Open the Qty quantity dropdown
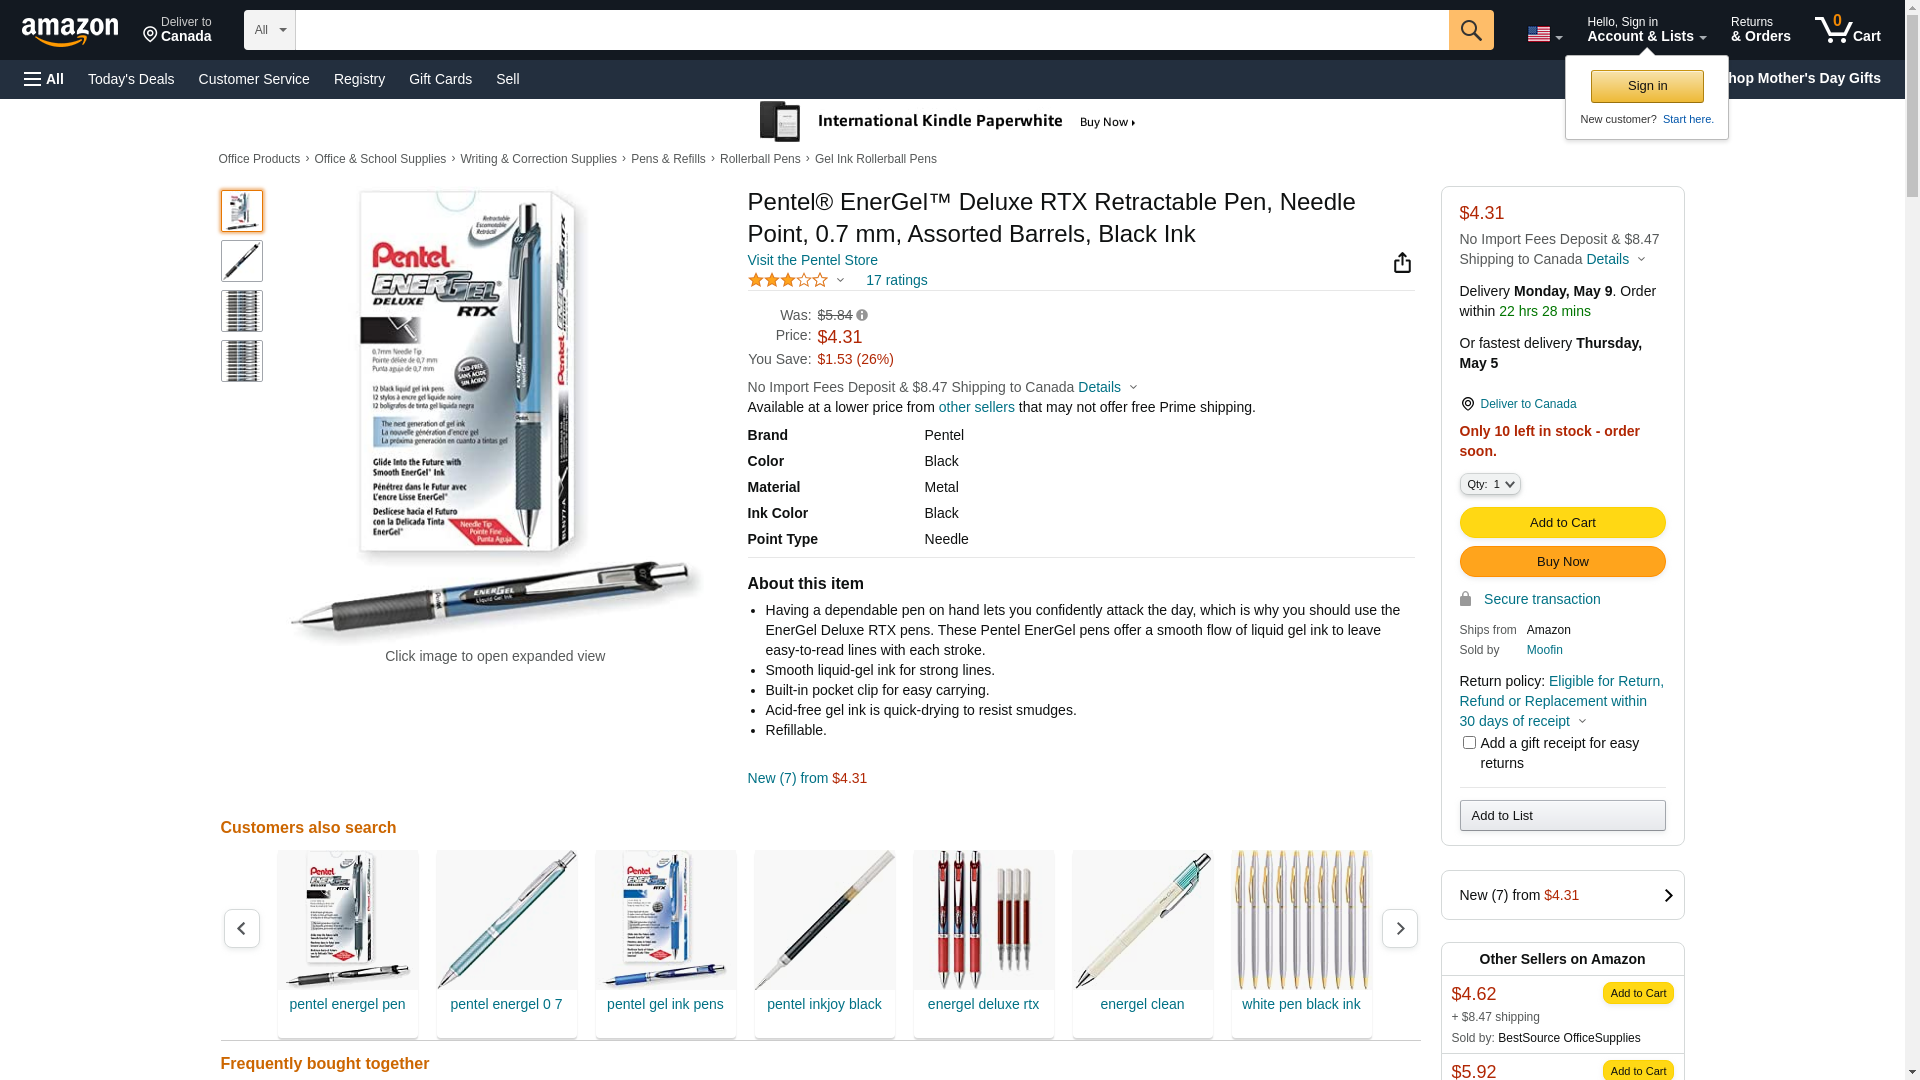The height and width of the screenshot is (1080, 1920). 1489,484
